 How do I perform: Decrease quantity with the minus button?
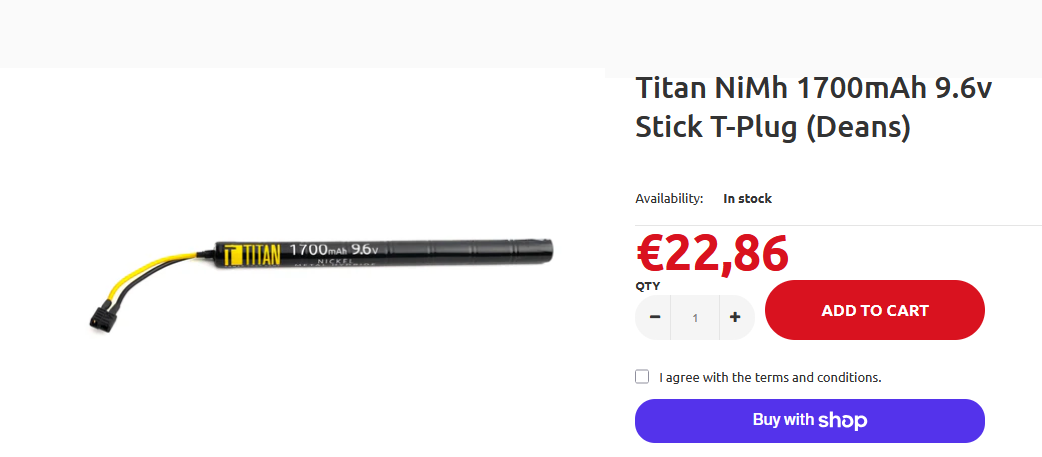pyautogui.click(x=655, y=317)
